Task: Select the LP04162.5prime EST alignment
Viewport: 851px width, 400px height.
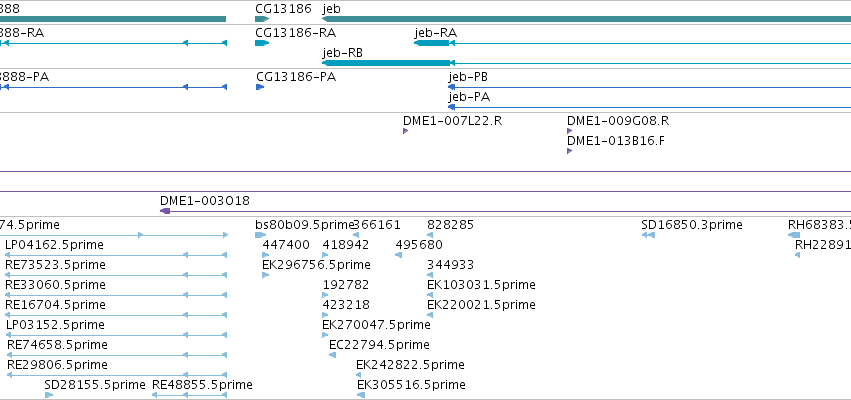Action: point(116,255)
